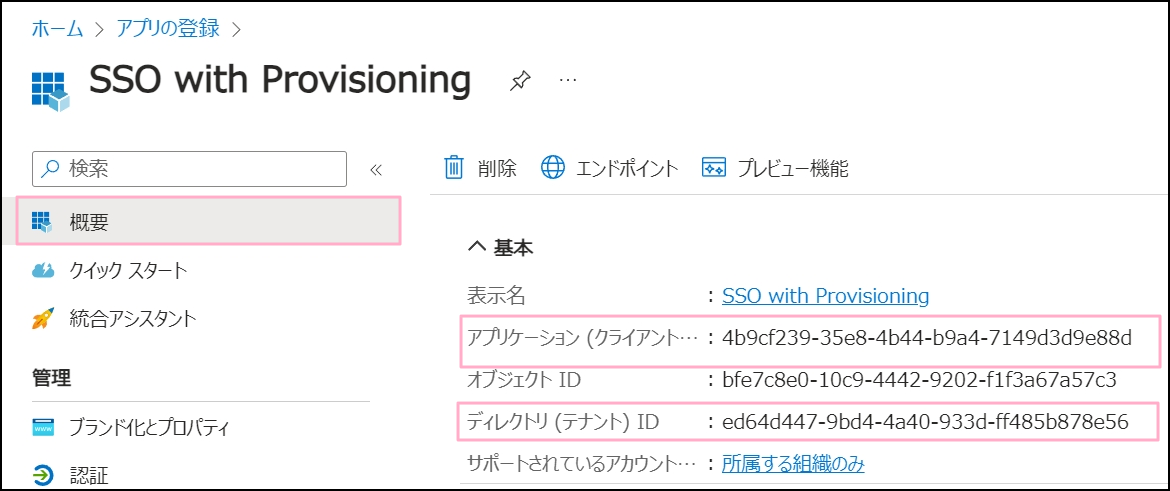Click the Branding and Properties icon
The image size is (1170, 491).
tap(43, 429)
